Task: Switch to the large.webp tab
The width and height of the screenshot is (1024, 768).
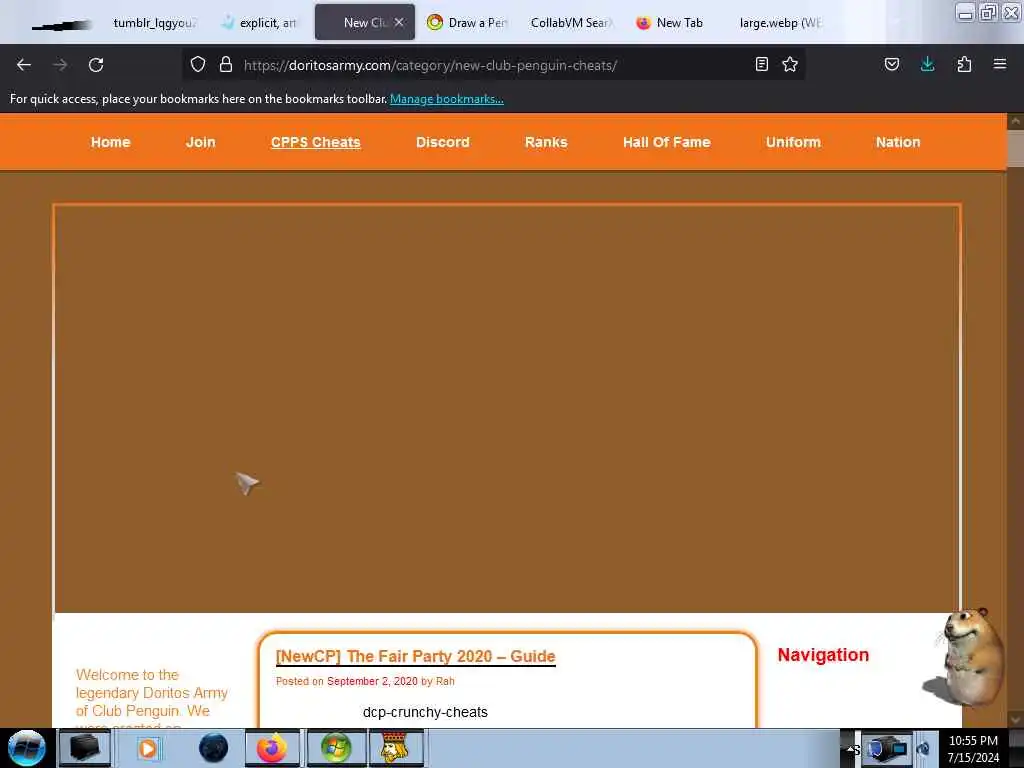Action: click(780, 23)
